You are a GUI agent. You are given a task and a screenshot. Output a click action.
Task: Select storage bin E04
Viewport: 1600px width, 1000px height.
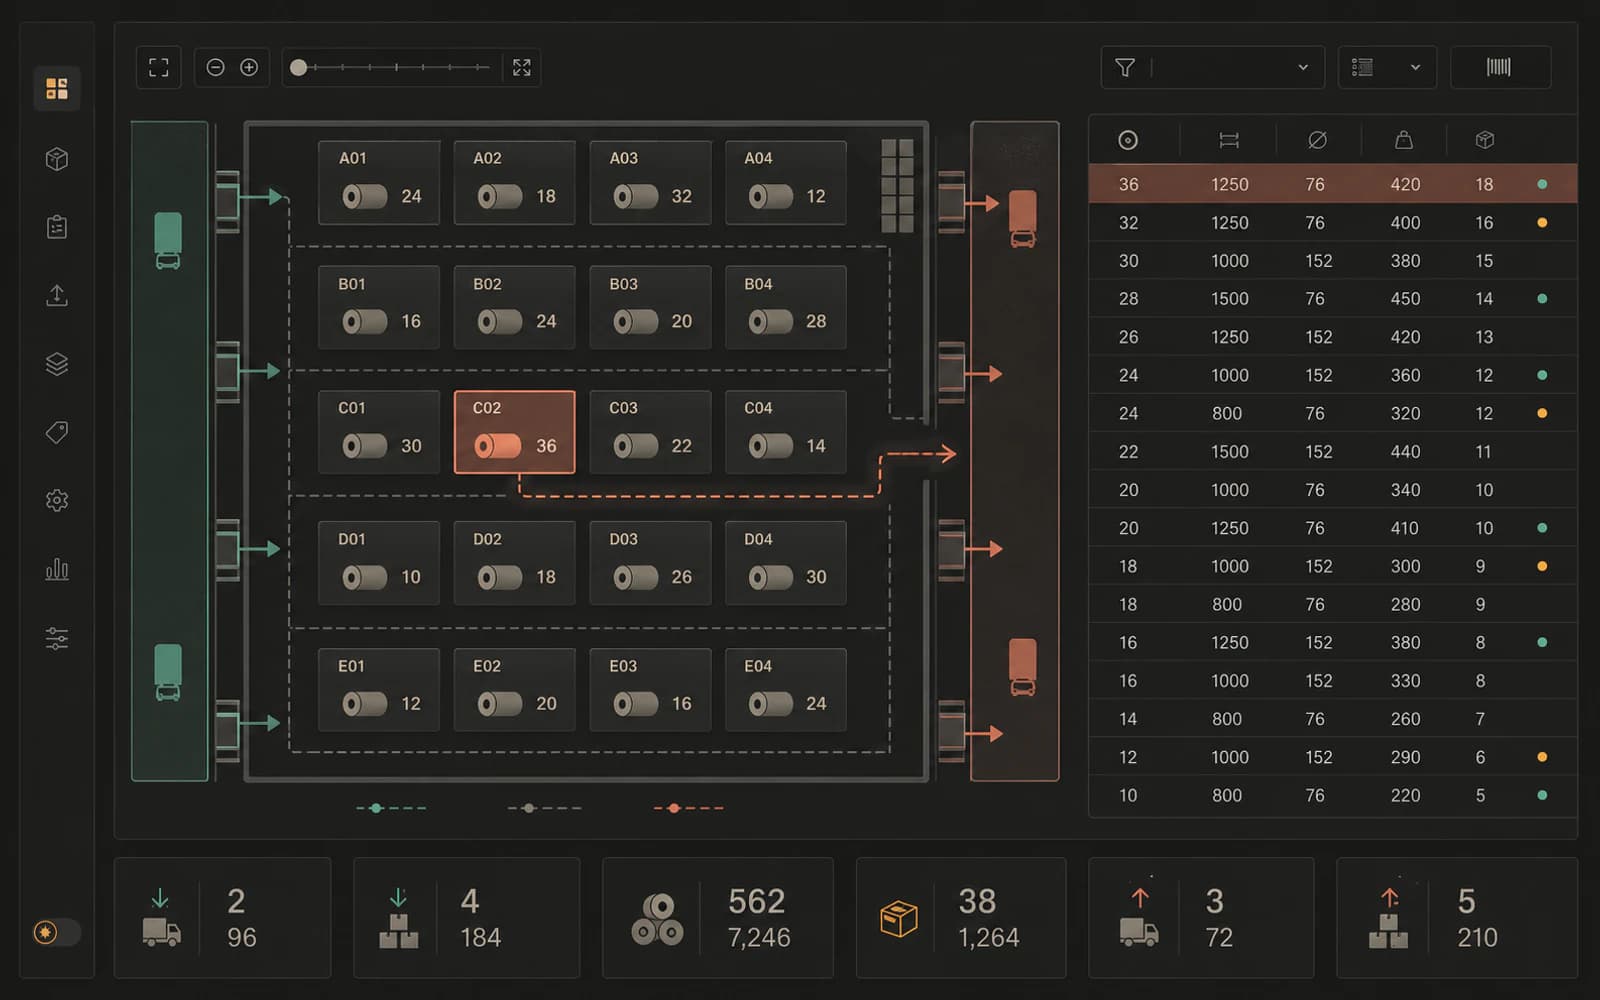[x=786, y=690]
